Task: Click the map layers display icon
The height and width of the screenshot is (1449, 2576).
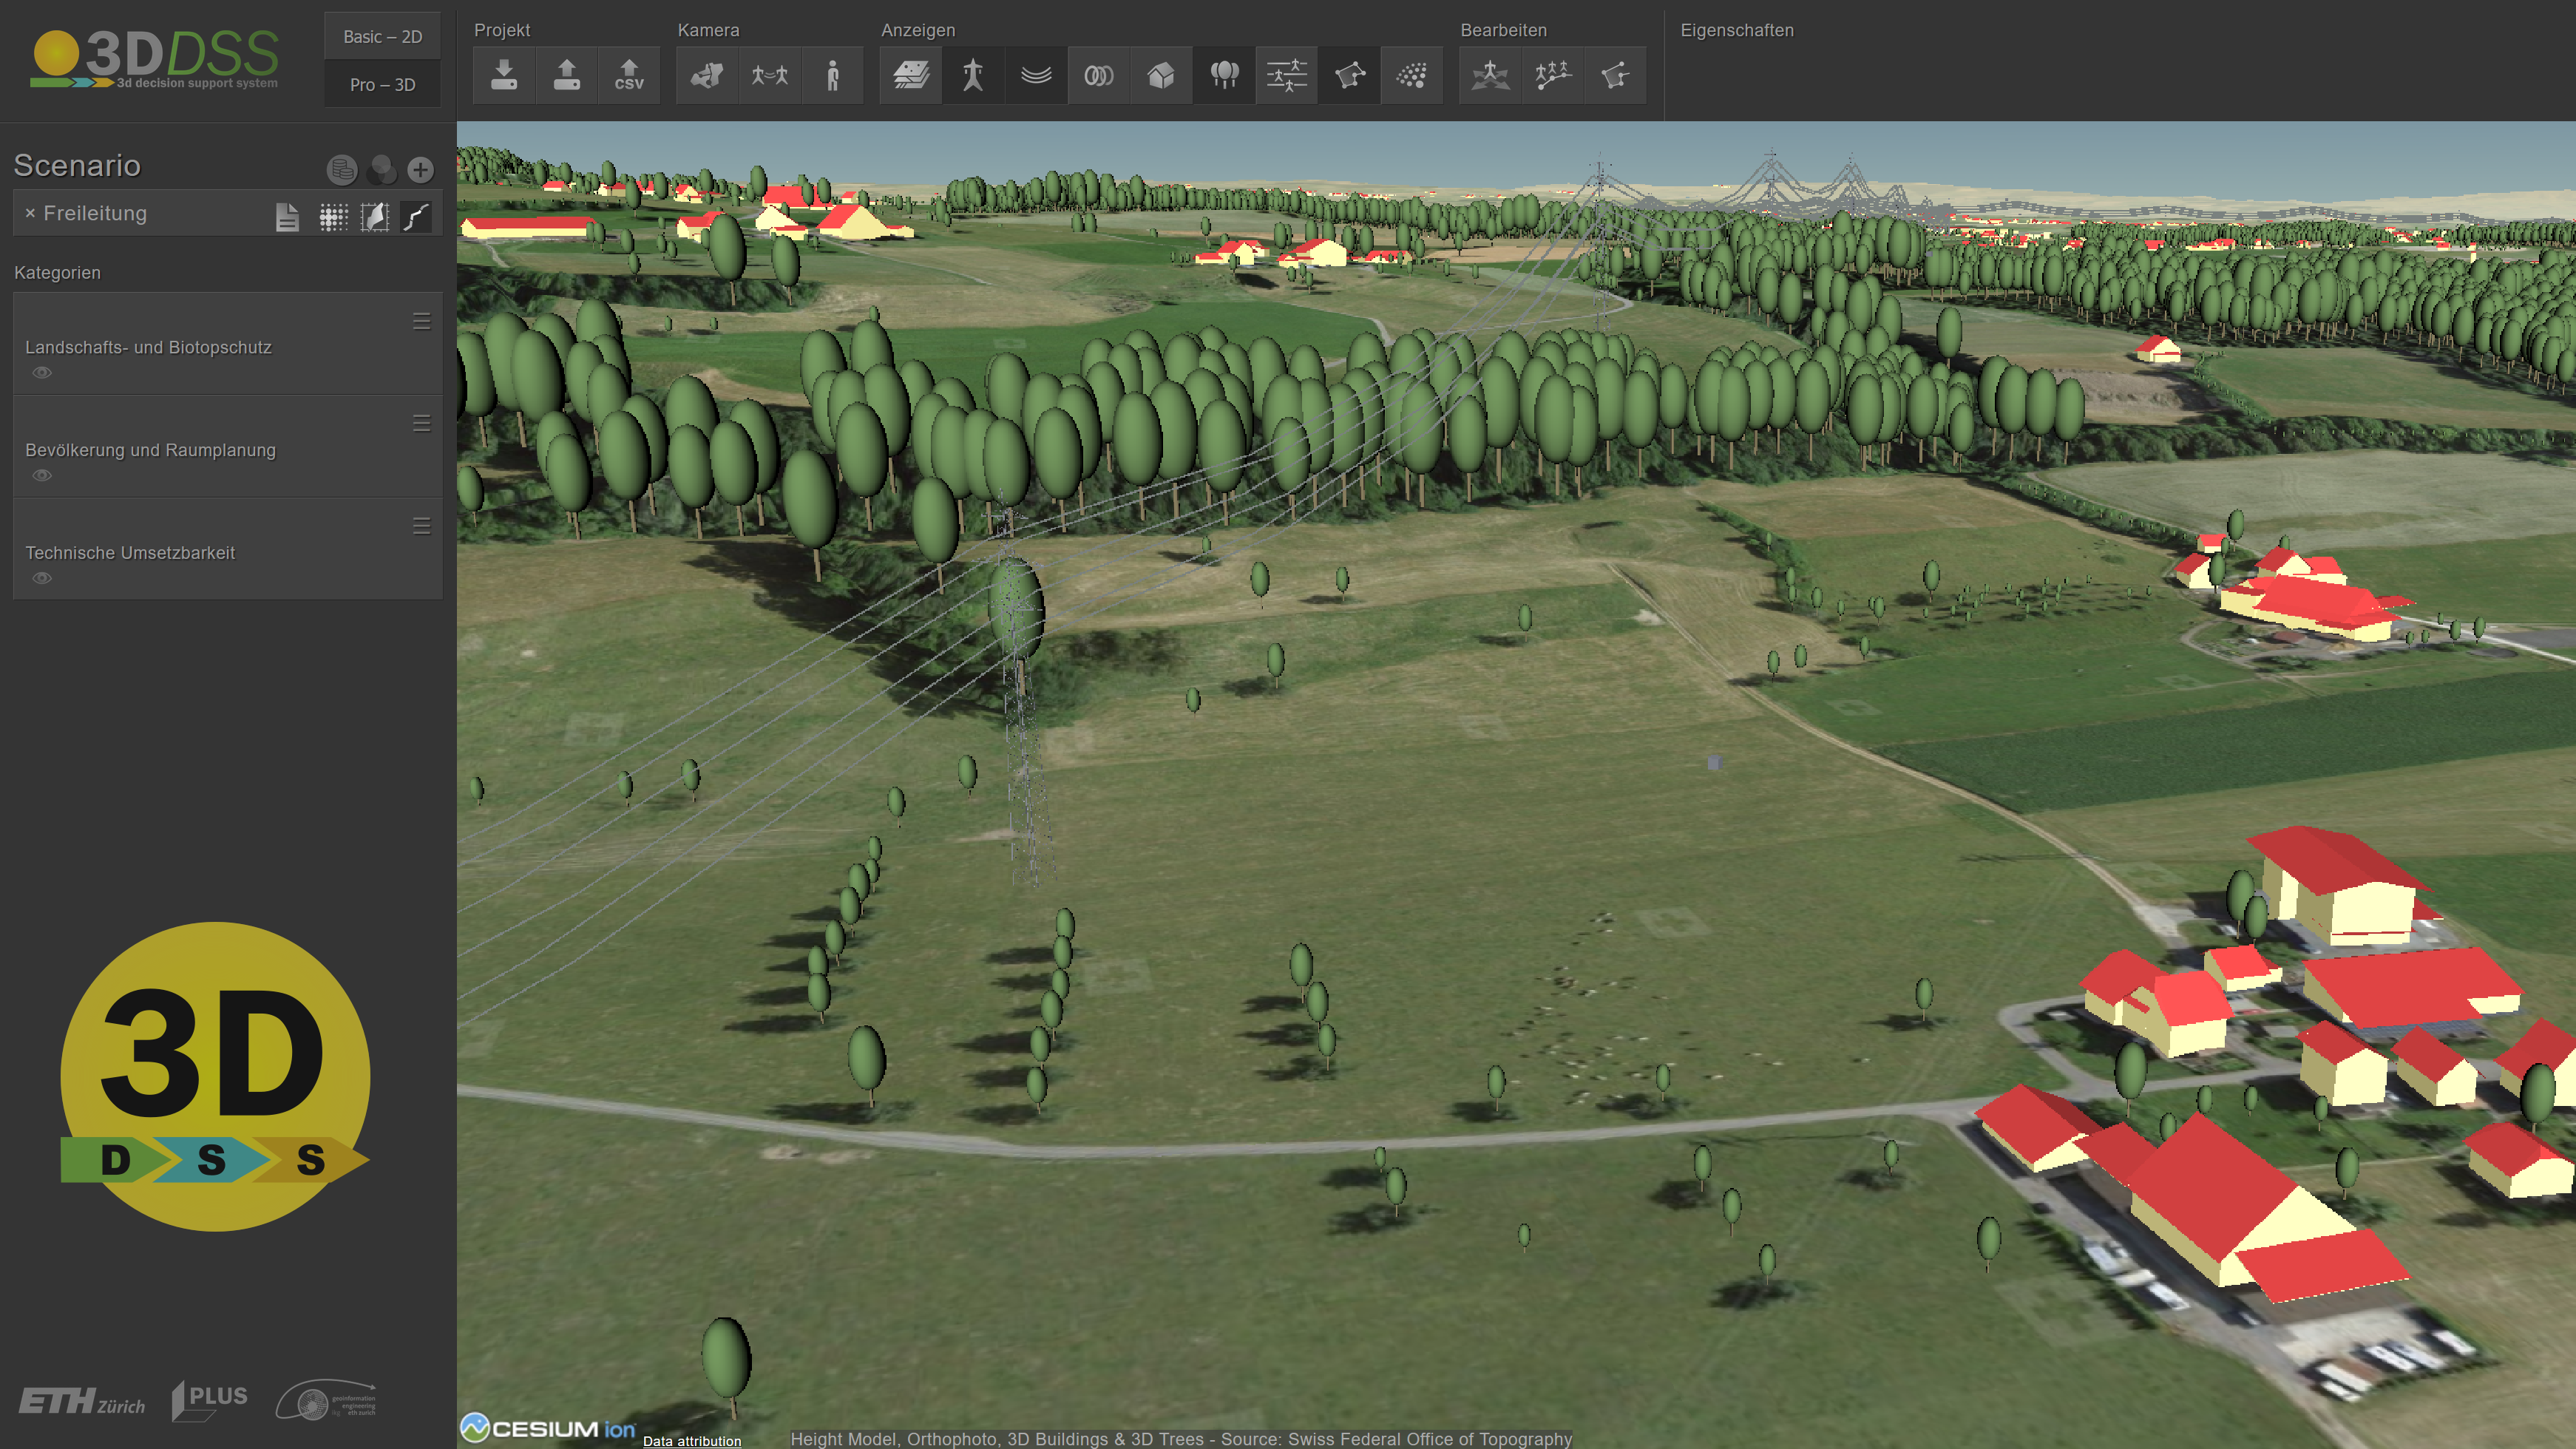Action: (910, 75)
